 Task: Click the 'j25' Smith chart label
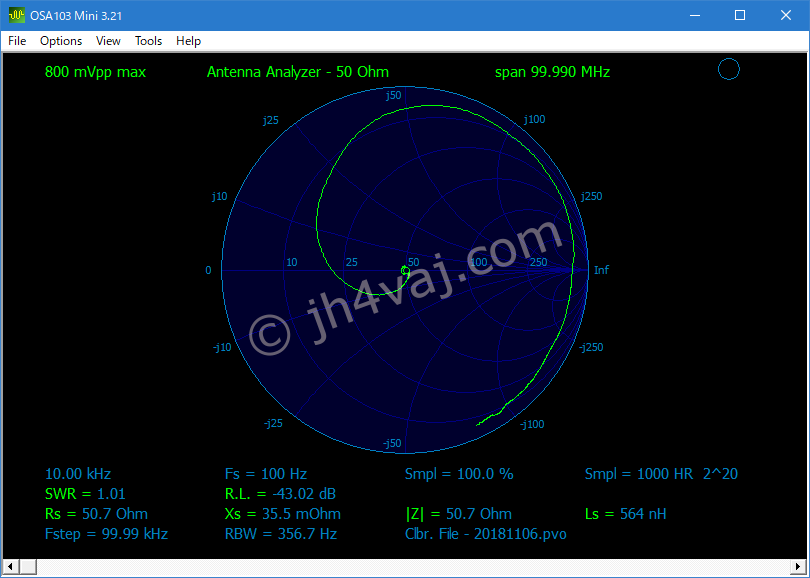pyautogui.click(x=271, y=120)
